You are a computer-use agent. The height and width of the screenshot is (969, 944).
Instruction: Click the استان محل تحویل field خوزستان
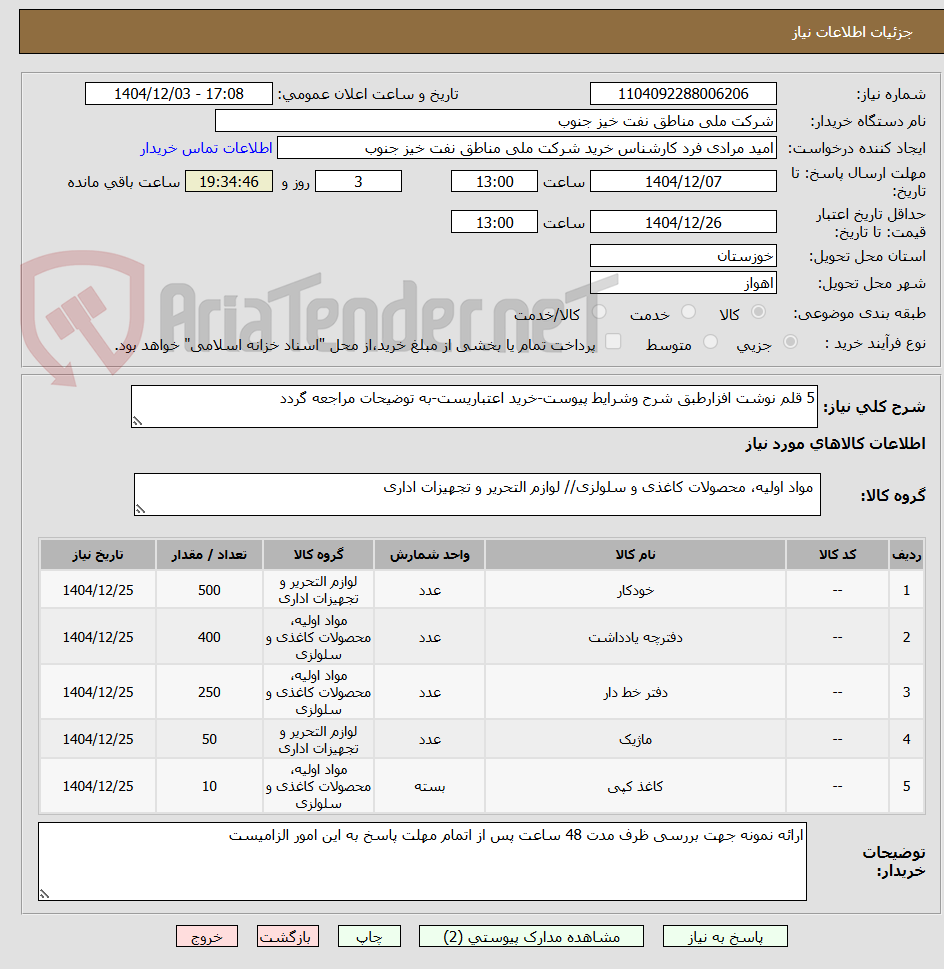[x=683, y=256]
